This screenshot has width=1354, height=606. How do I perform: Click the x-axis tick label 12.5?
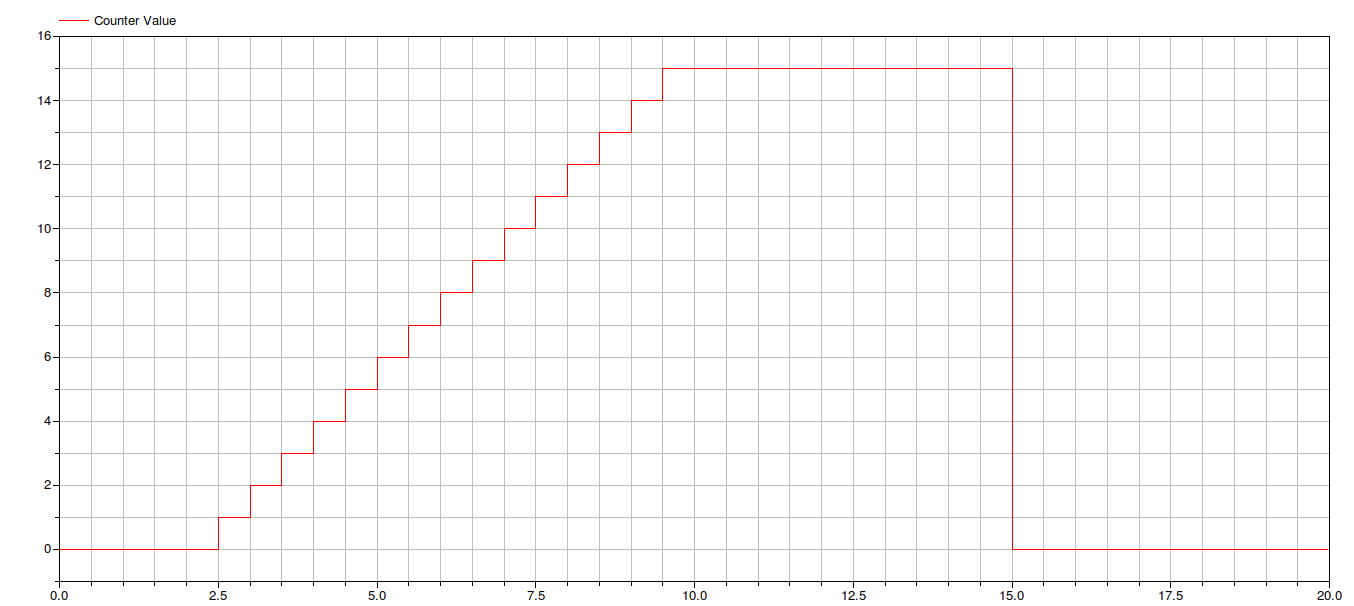pyautogui.click(x=853, y=595)
